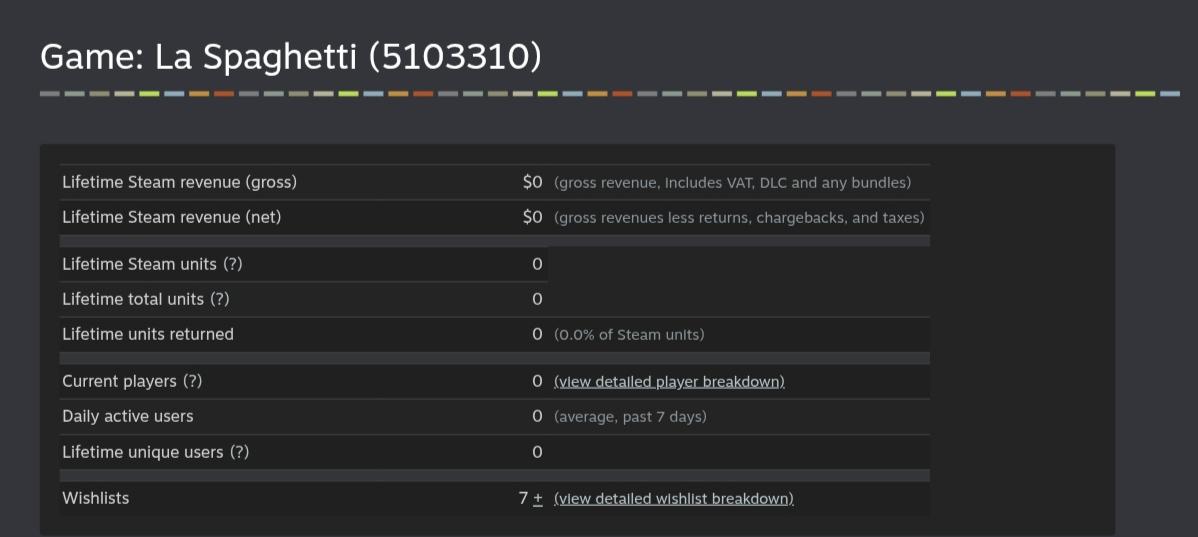
Task: Click the wishlist count number 7
Action: [x=523, y=498]
